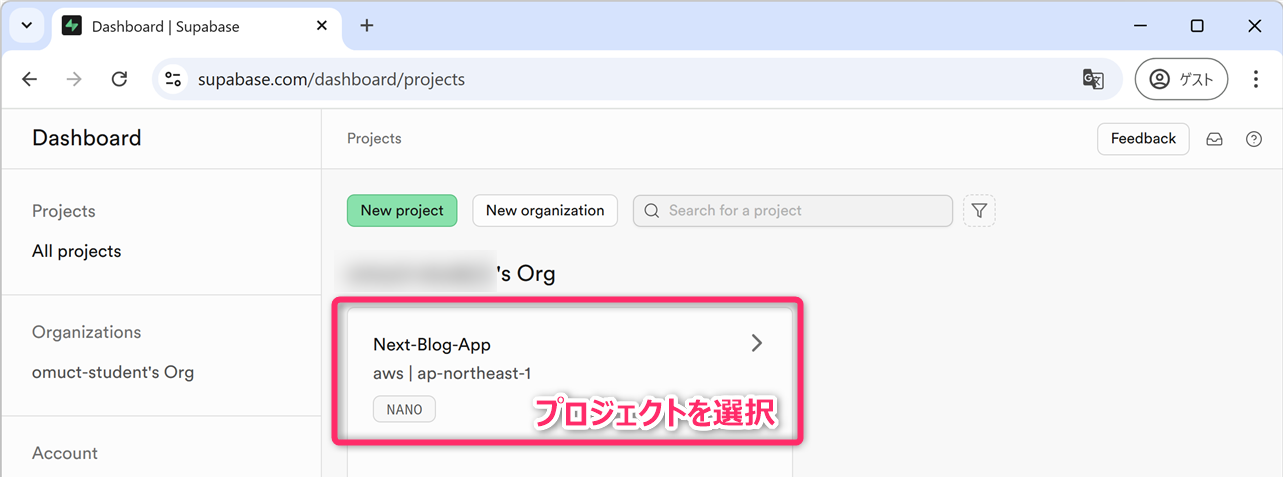Open the help question mark icon
The image size is (1283, 477).
pyautogui.click(x=1253, y=140)
